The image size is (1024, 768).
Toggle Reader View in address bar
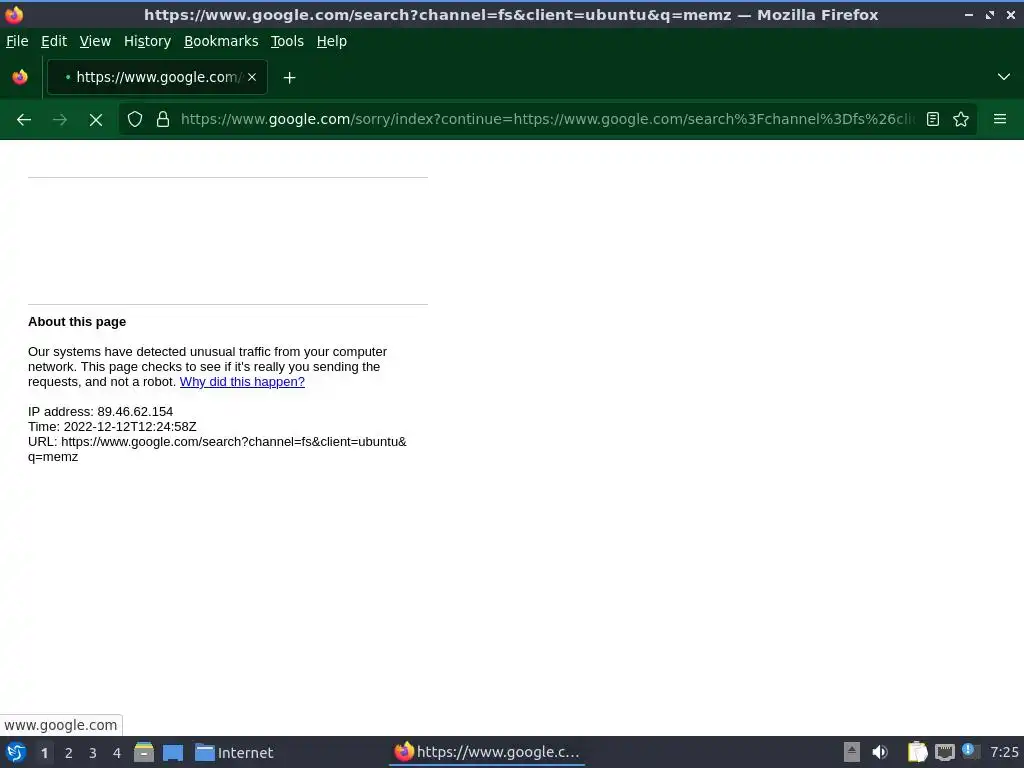click(x=933, y=119)
